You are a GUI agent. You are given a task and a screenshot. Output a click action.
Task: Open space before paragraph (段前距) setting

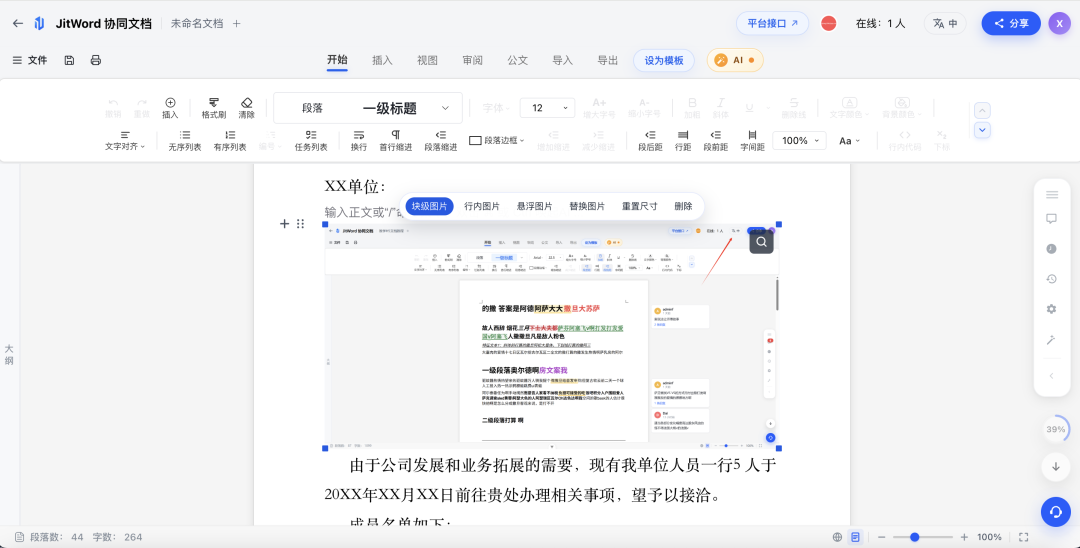(x=716, y=140)
